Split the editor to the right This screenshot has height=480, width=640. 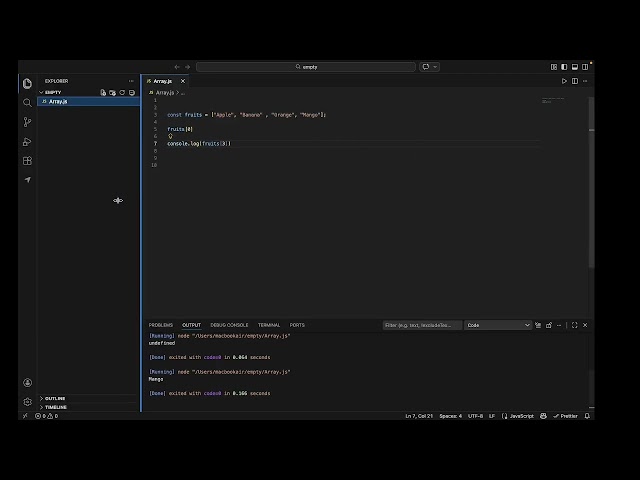(x=575, y=81)
